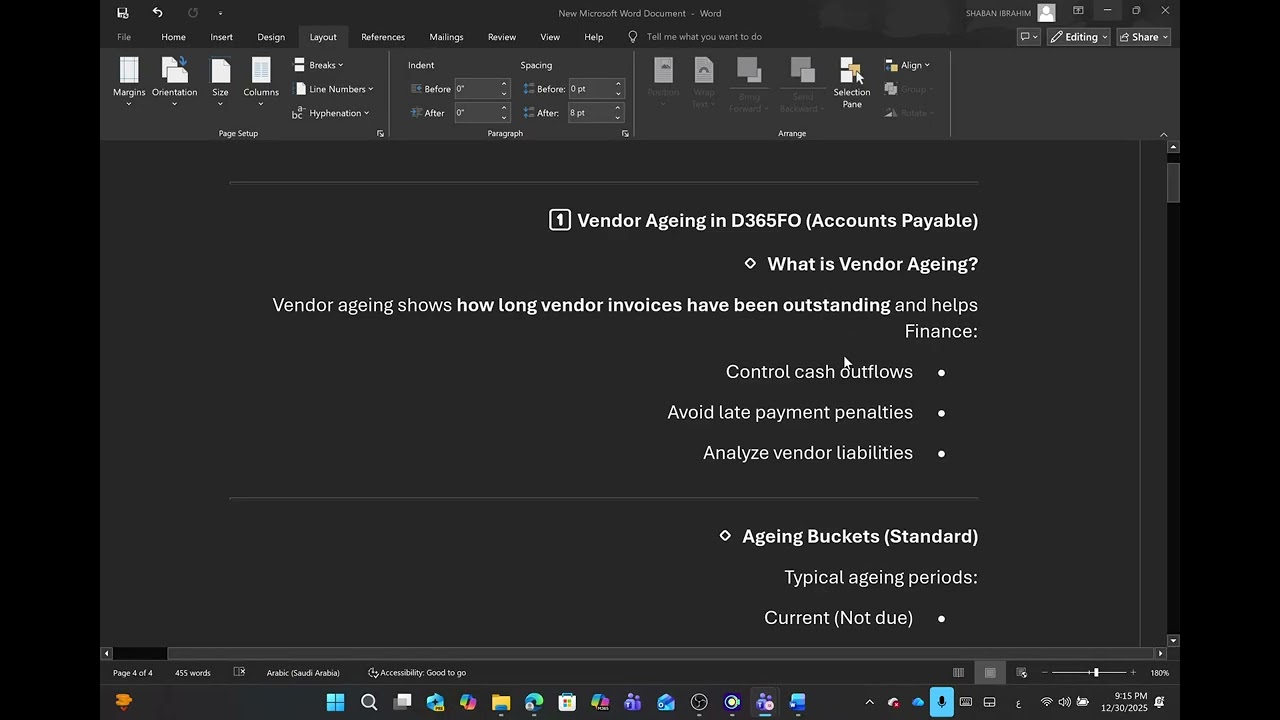Image resolution: width=1280 pixels, height=720 pixels.
Task: Open the Editing mode dropdown
Action: (1079, 37)
